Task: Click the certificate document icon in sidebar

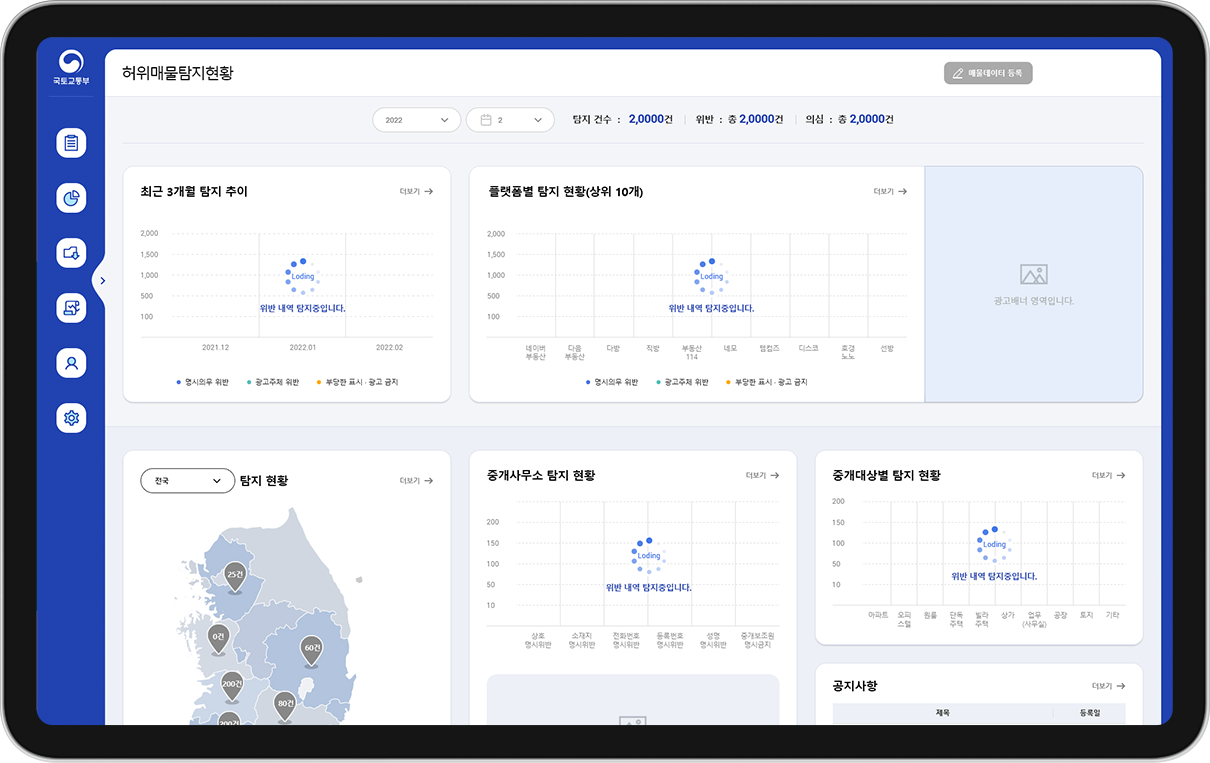Action: point(71,308)
